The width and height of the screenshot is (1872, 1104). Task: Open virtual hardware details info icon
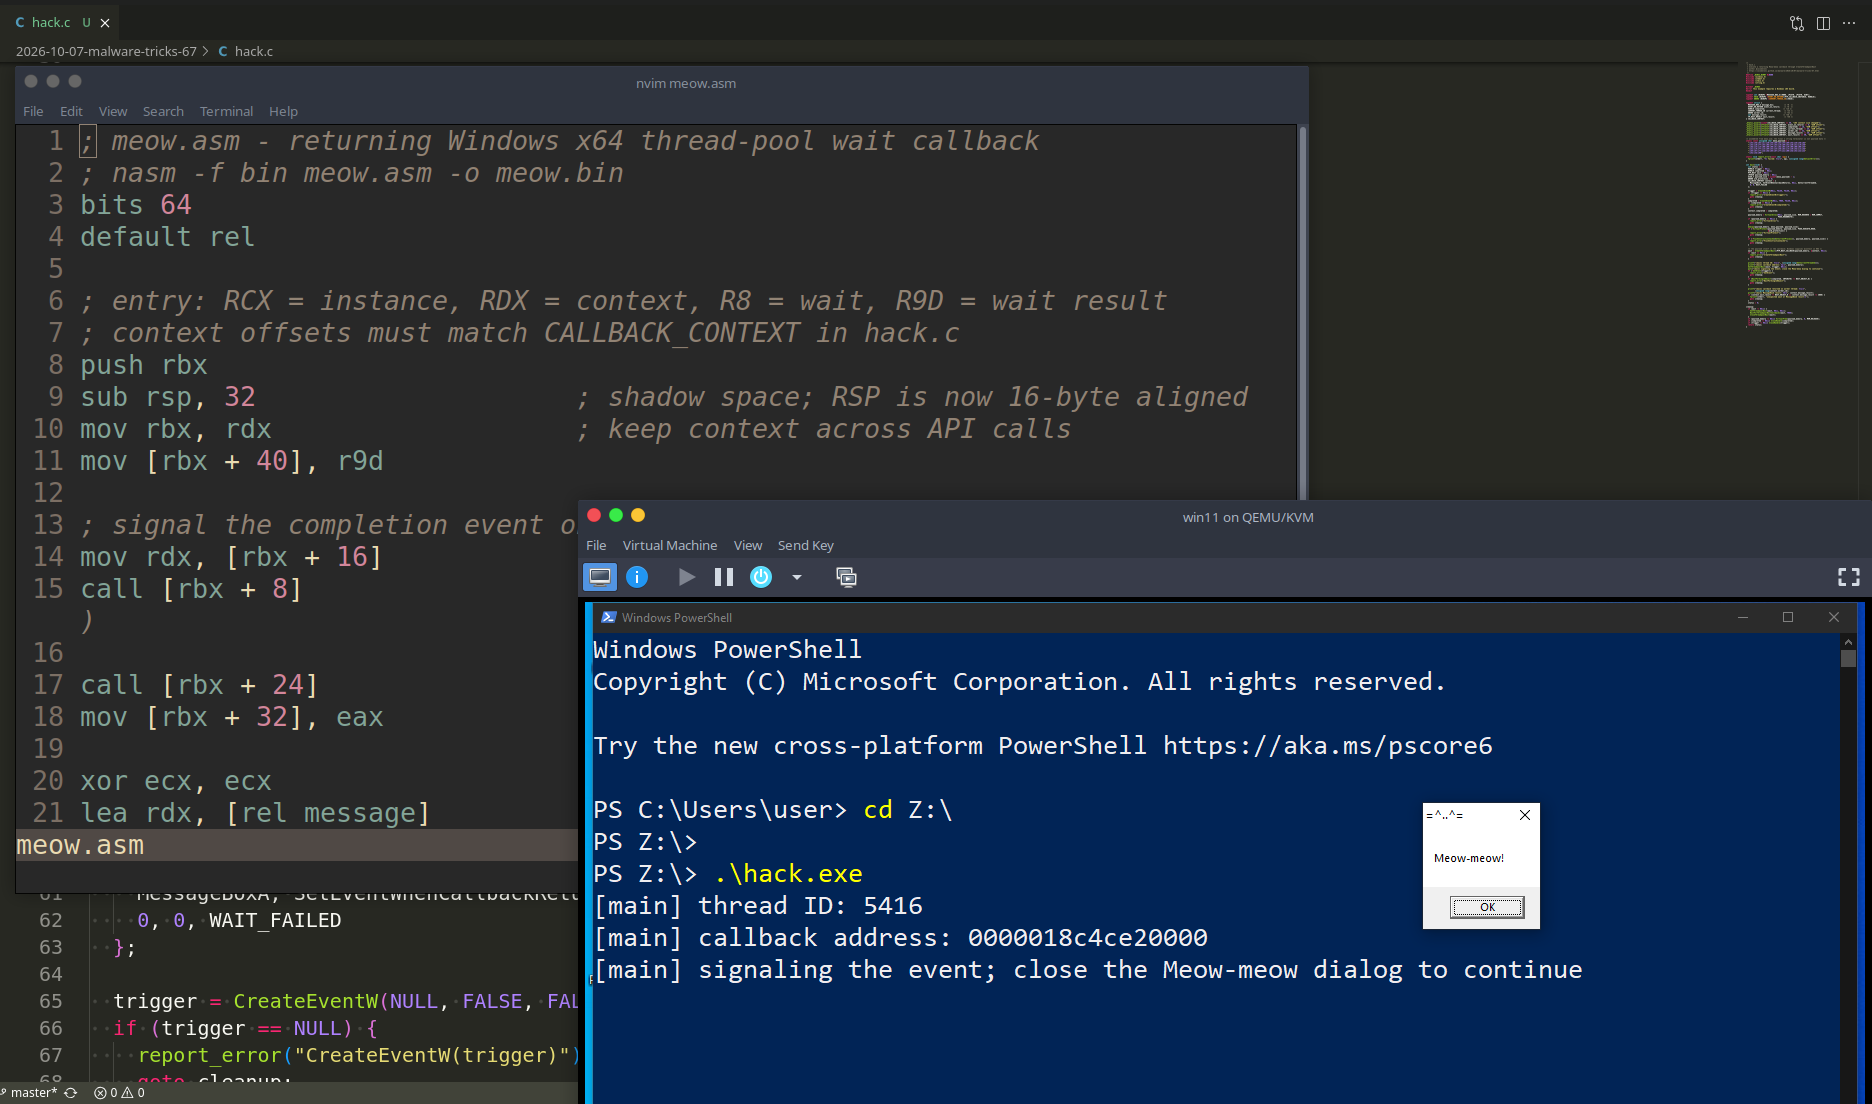point(637,577)
